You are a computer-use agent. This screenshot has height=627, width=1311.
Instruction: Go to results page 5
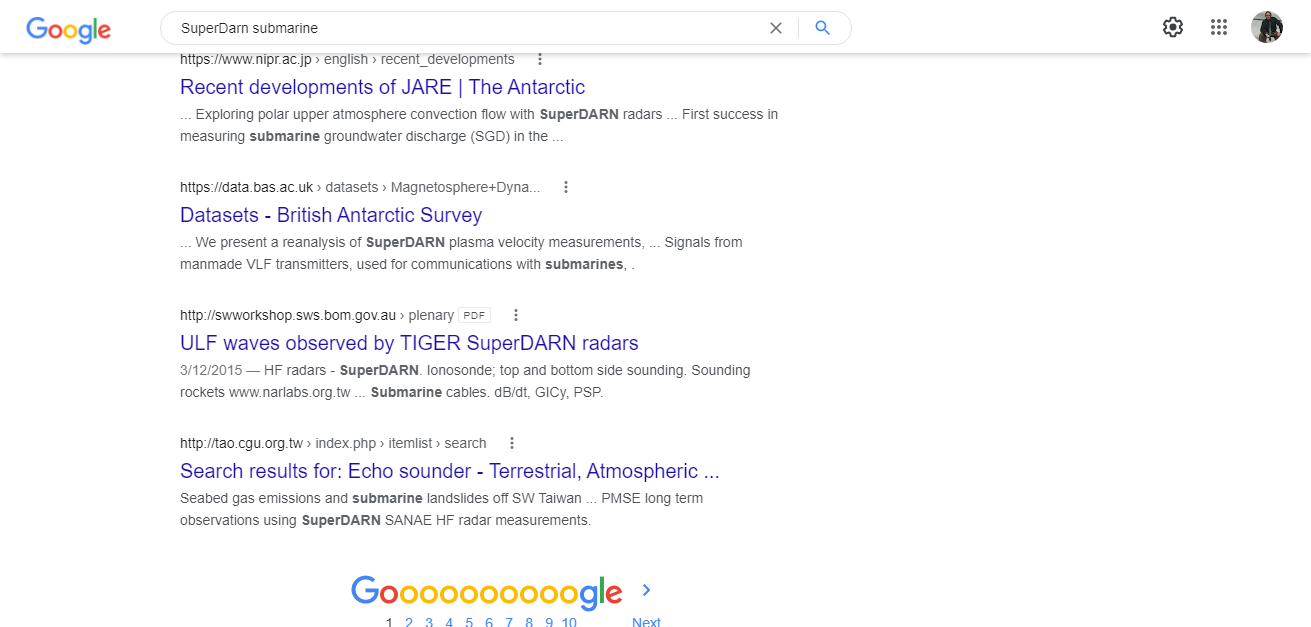coord(469,622)
